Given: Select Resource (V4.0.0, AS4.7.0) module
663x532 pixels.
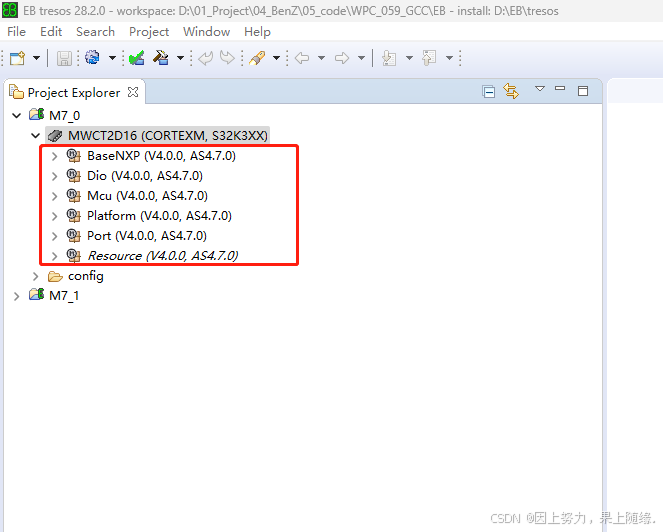Looking at the screenshot, I should pyautogui.click(x=163, y=256).
